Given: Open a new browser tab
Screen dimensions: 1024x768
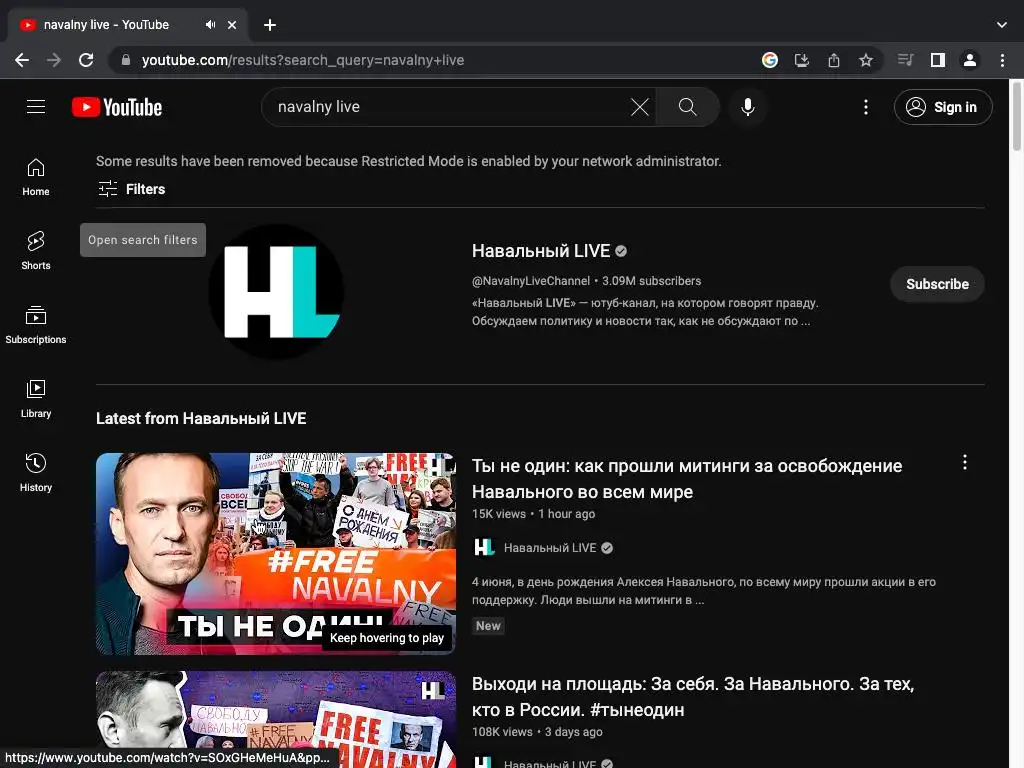Looking at the screenshot, I should coord(270,25).
